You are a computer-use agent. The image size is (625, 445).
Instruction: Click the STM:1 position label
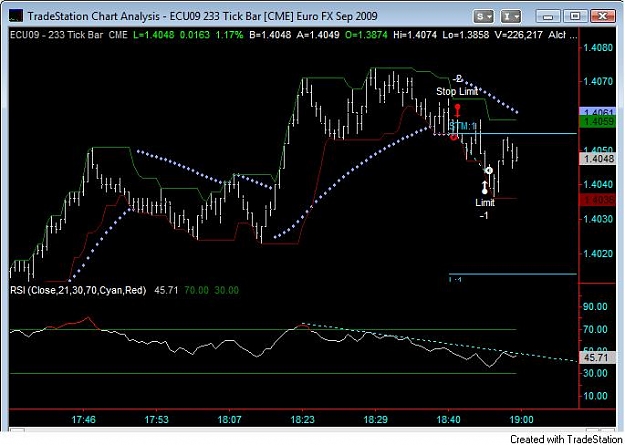[462, 126]
